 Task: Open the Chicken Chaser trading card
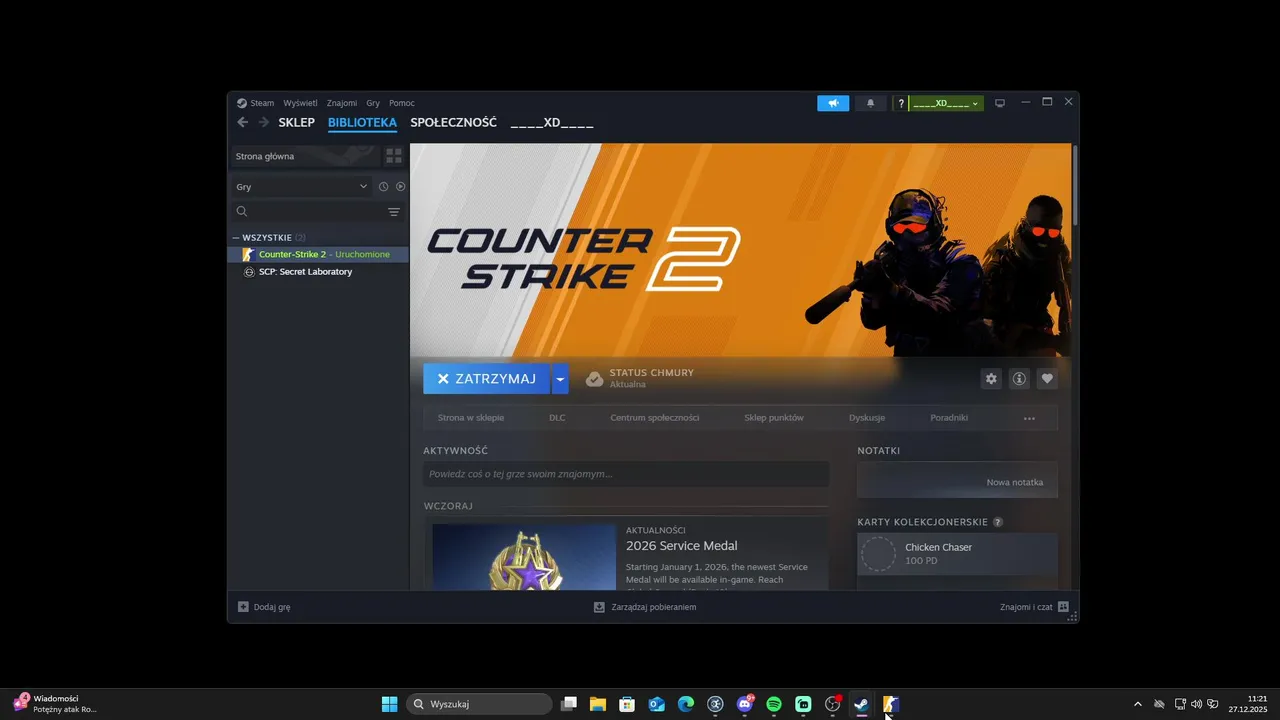[957, 554]
